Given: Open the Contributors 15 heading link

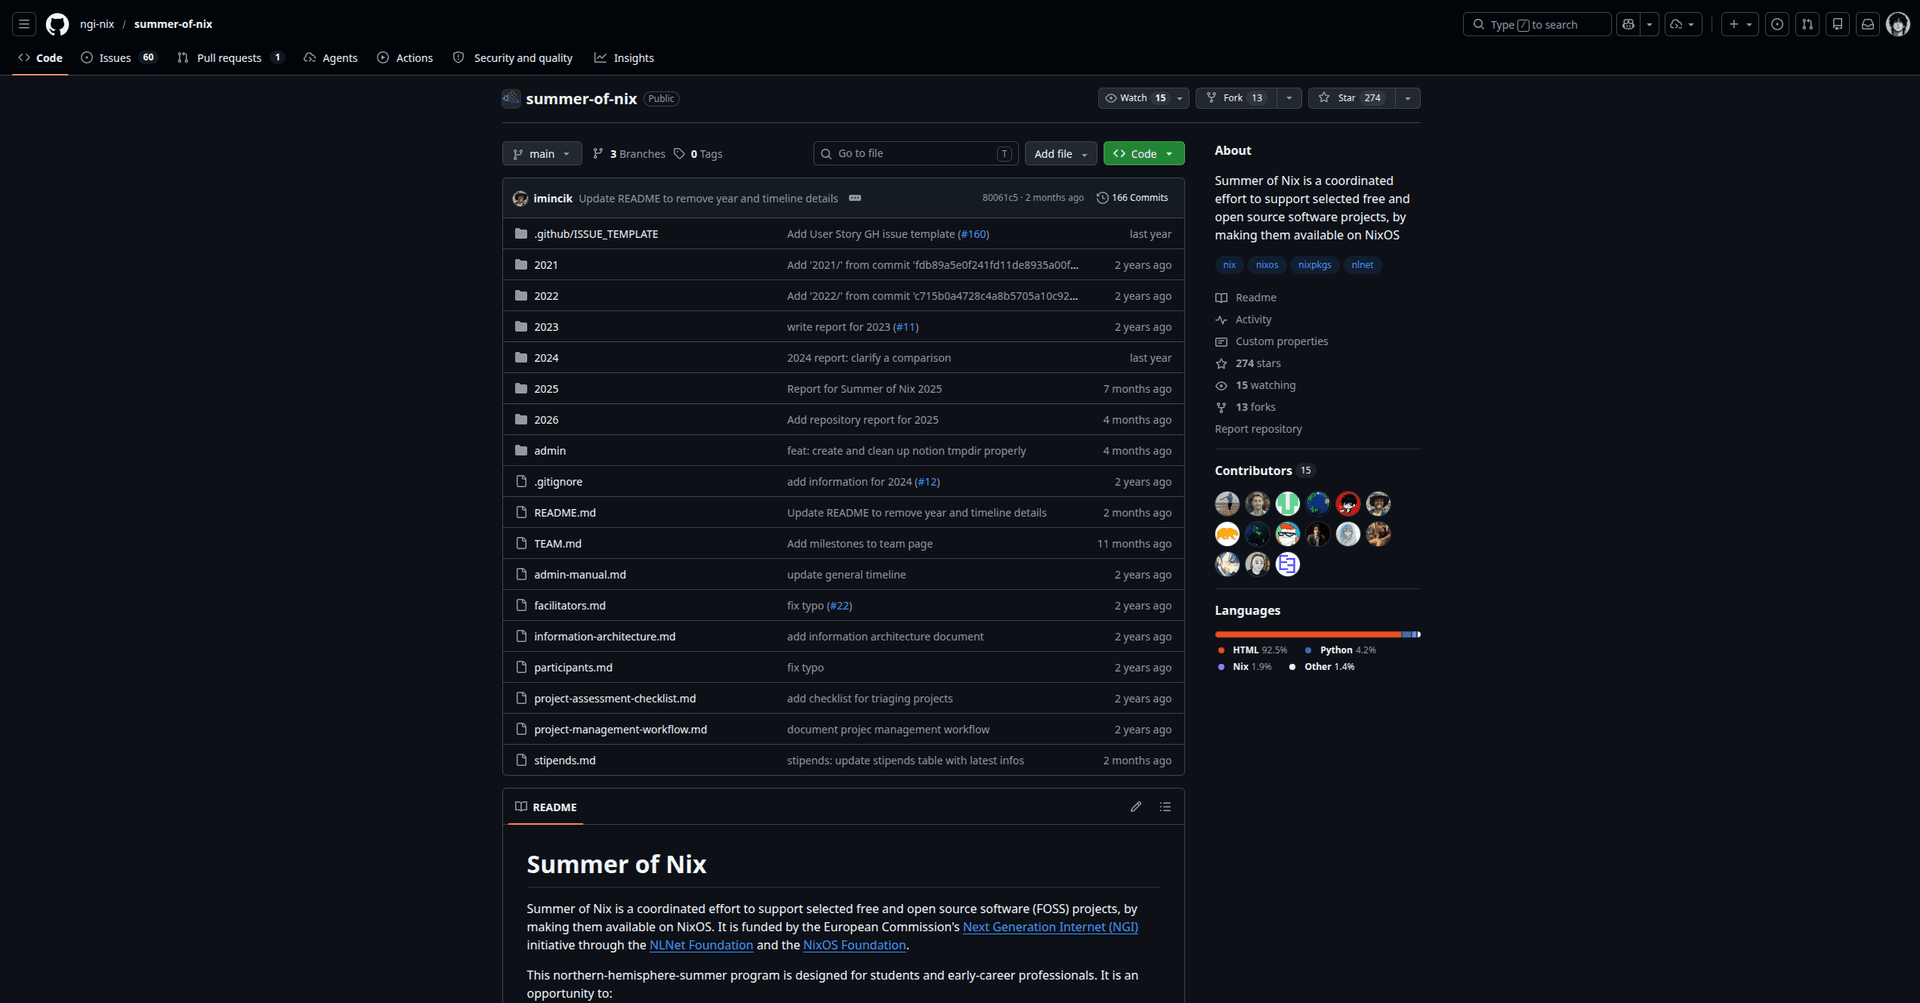Looking at the screenshot, I should 1264,471.
